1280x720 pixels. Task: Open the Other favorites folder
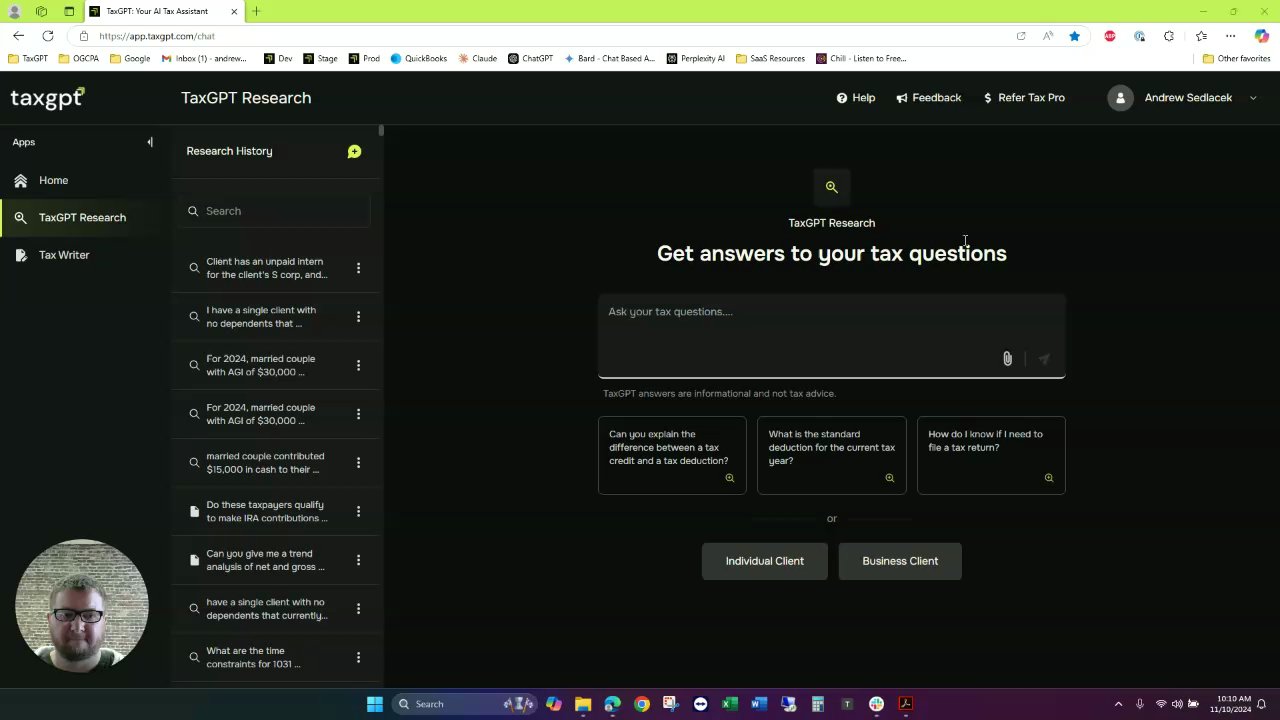point(1237,58)
